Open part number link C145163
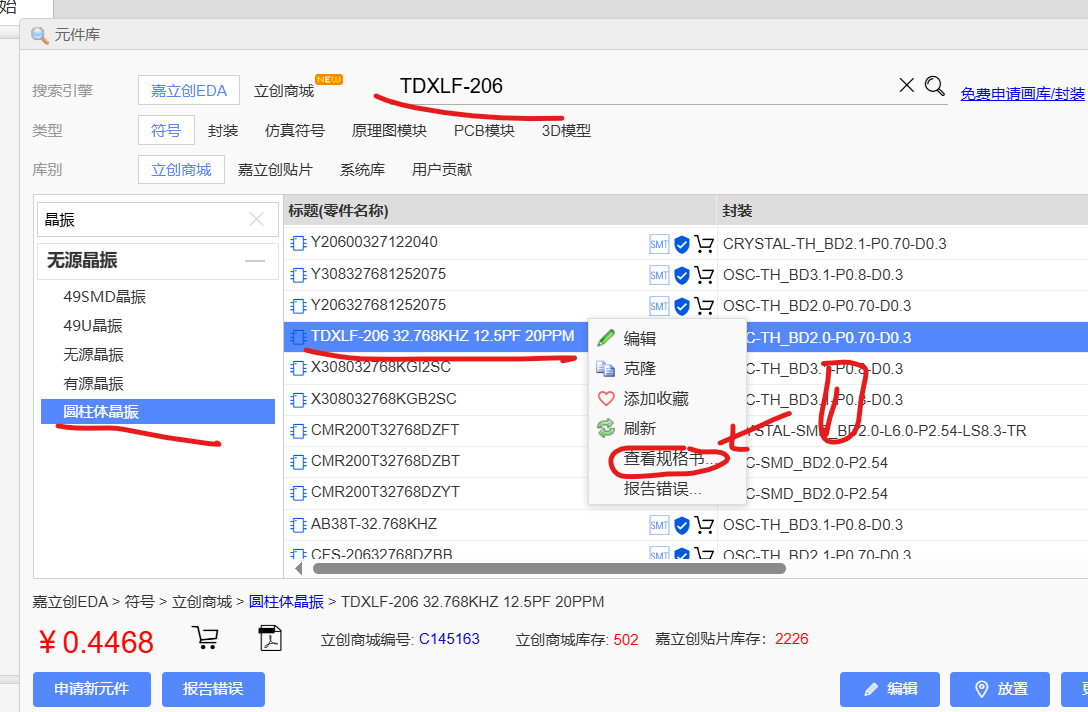The width and height of the screenshot is (1088, 712). point(449,638)
